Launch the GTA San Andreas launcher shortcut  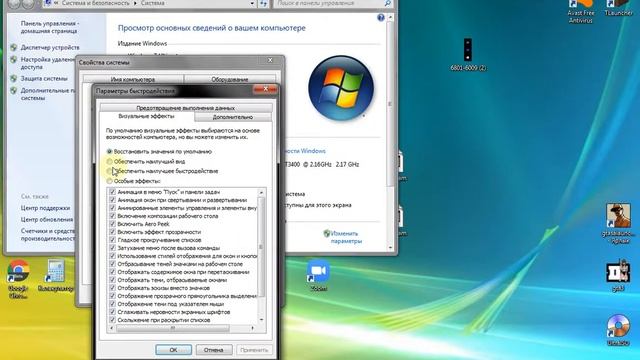point(618,223)
